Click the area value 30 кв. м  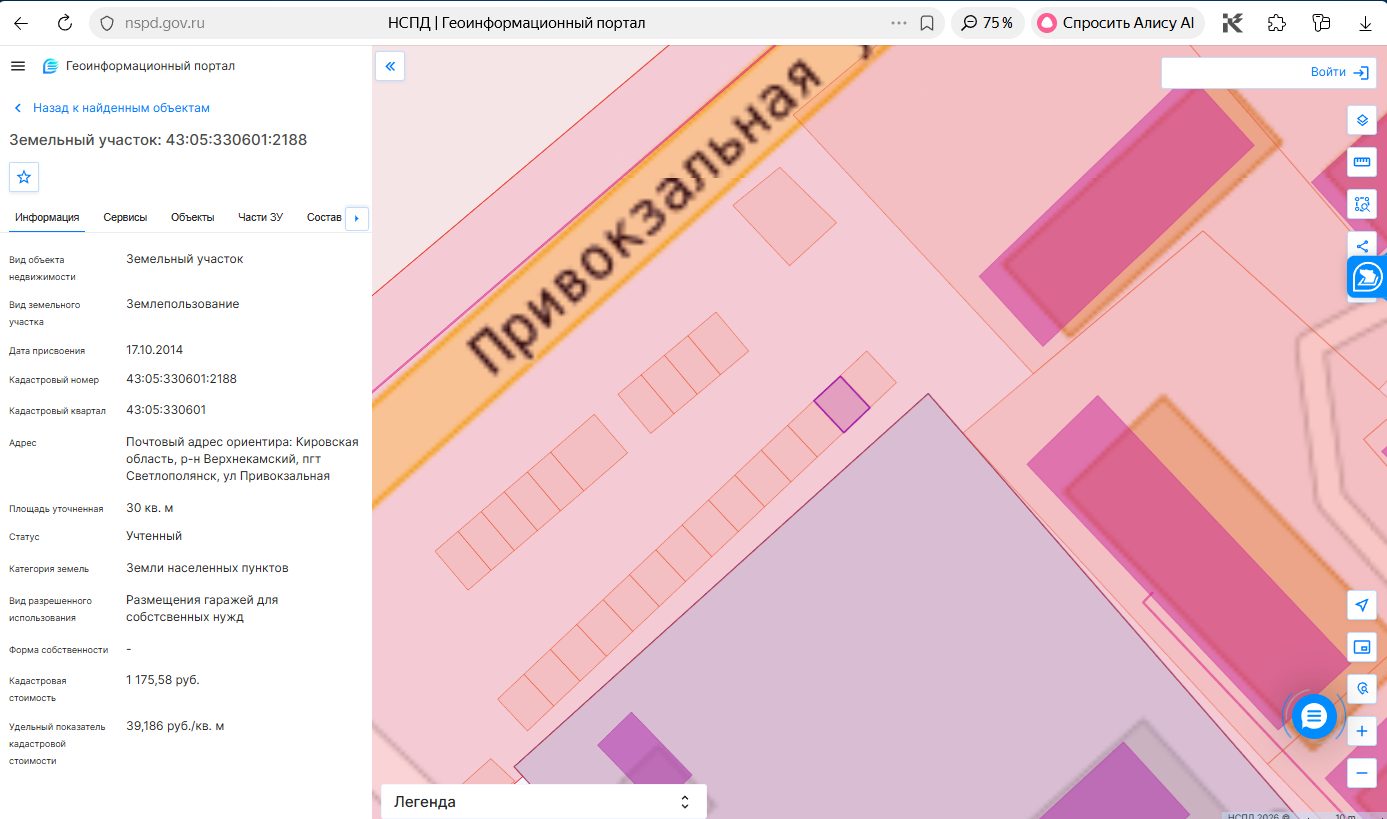click(x=150, y=508)
